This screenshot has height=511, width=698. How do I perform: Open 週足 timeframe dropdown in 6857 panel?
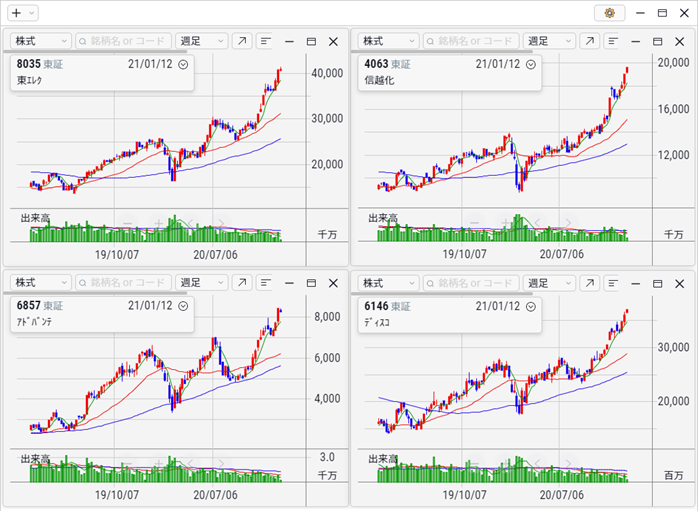tap(202, 283)
